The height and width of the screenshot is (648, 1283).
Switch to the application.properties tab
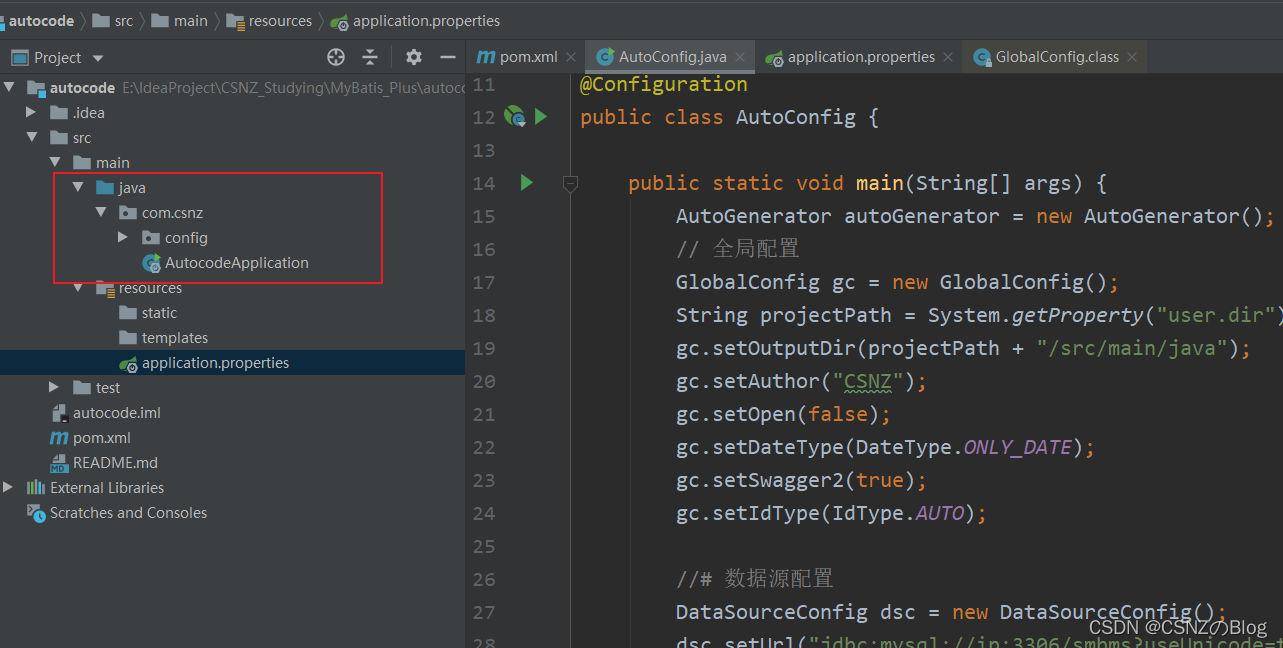tap(861, 57)
